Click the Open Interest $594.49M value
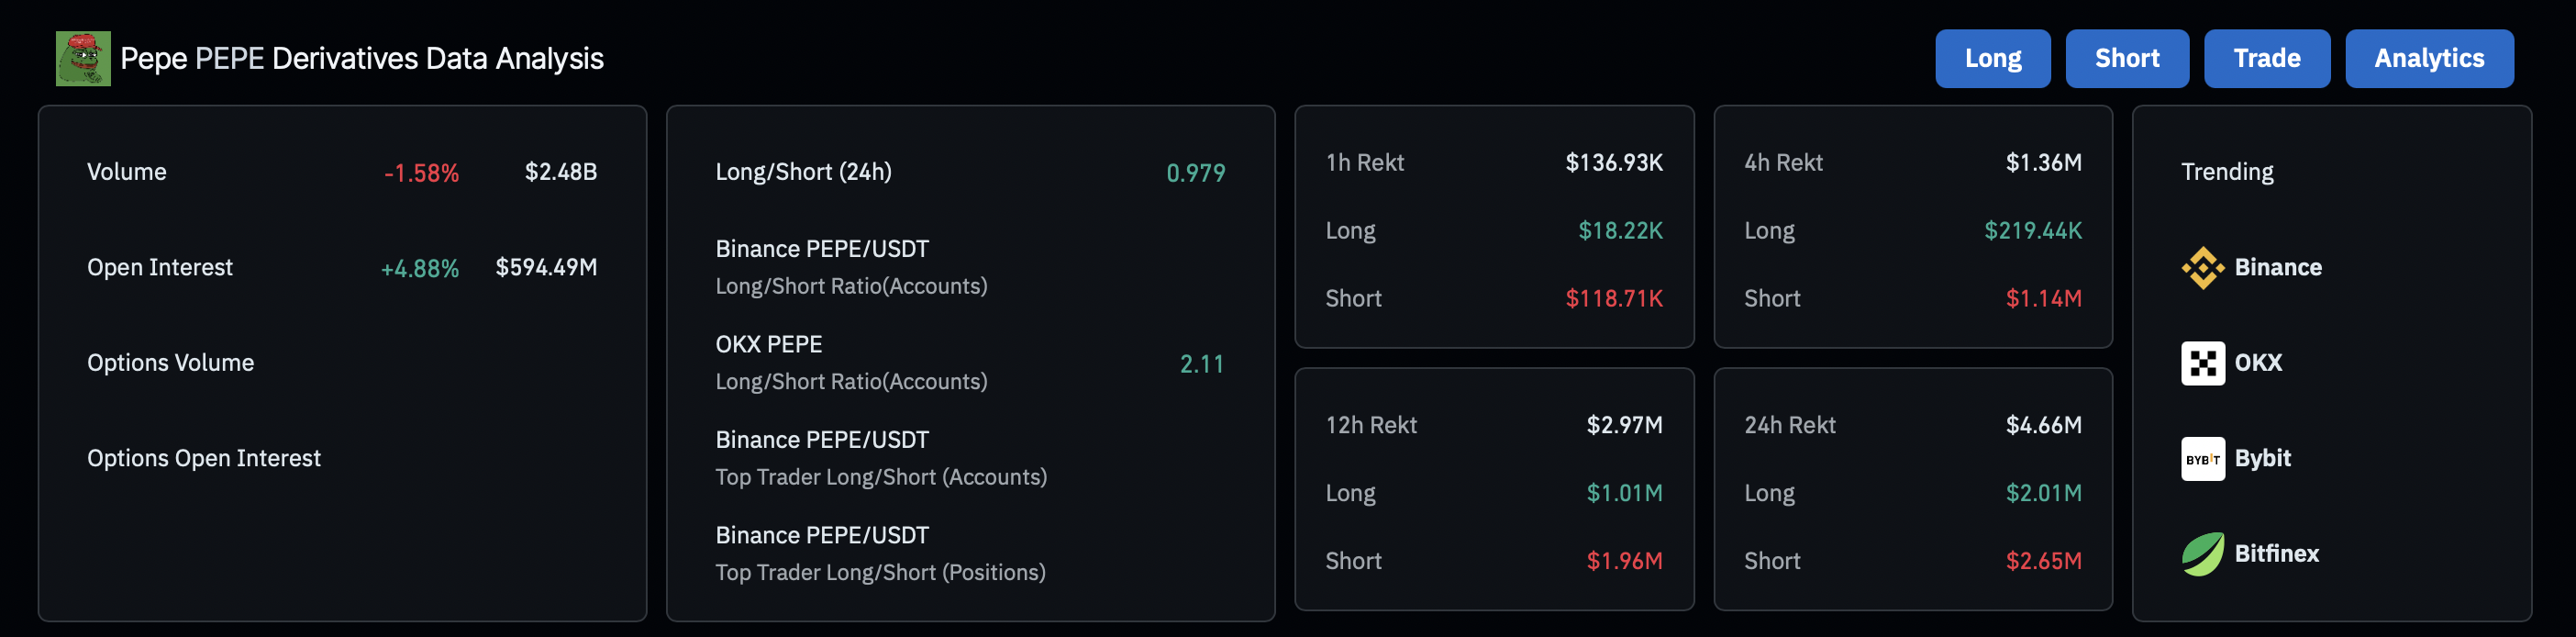2576x637 pixels. 546,268
